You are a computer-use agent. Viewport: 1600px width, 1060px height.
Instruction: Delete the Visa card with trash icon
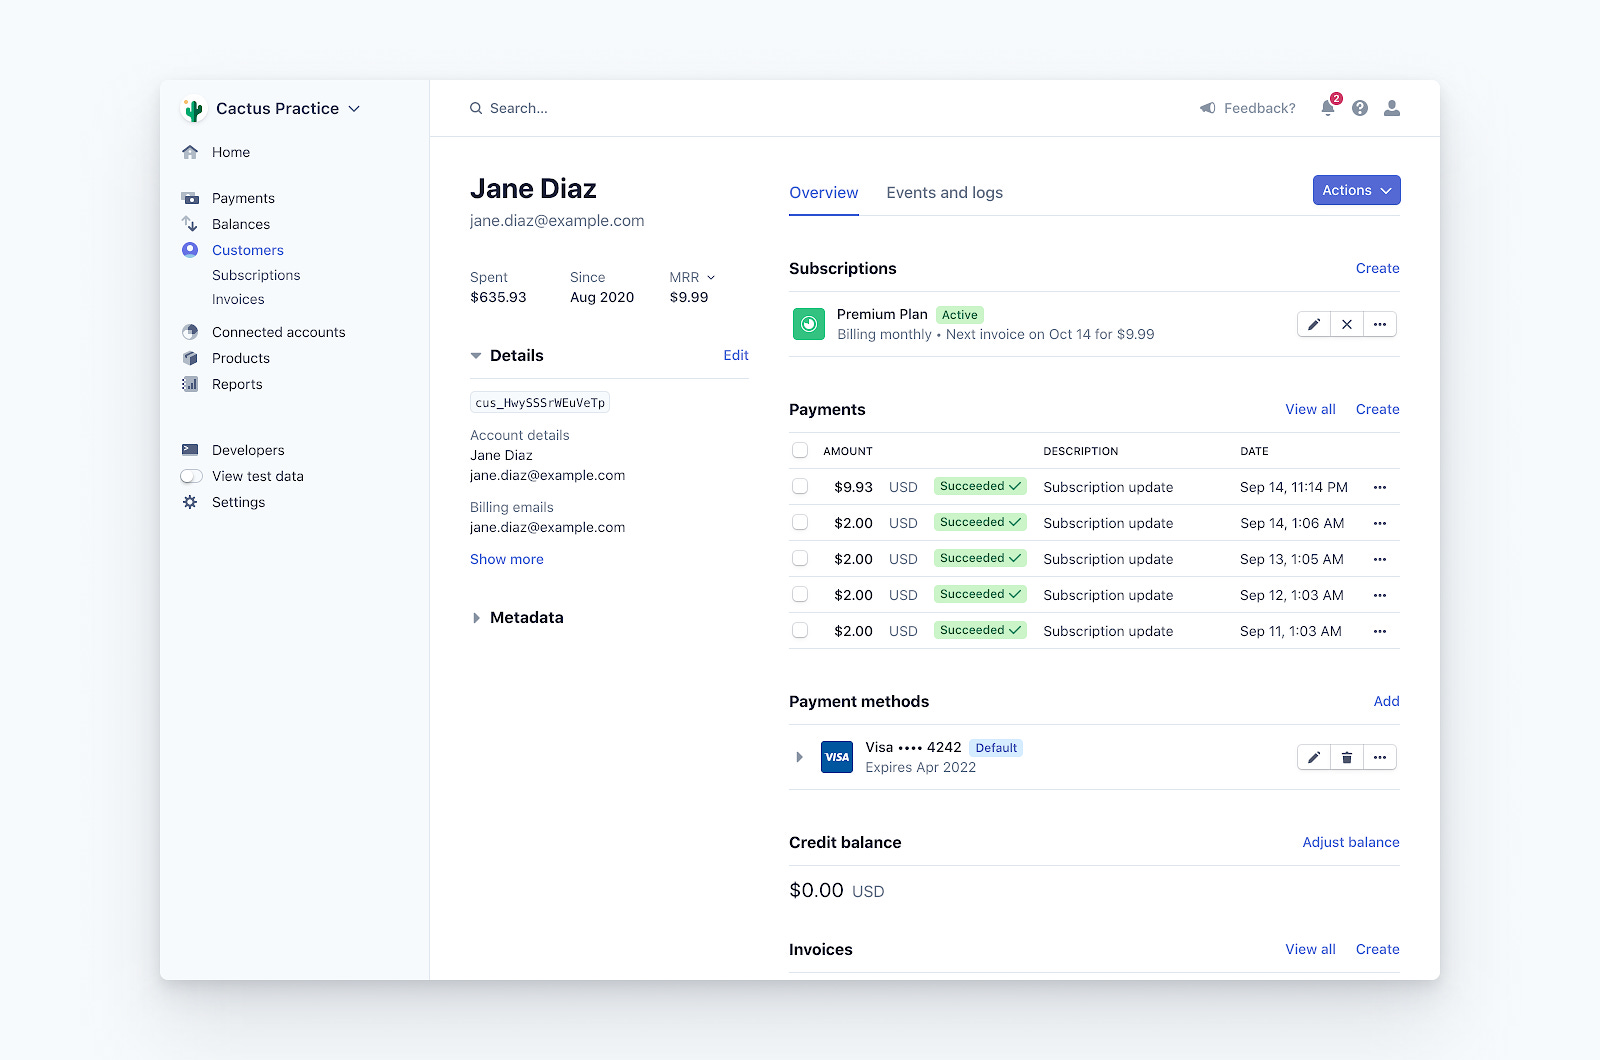click(x=1346, y=757)
